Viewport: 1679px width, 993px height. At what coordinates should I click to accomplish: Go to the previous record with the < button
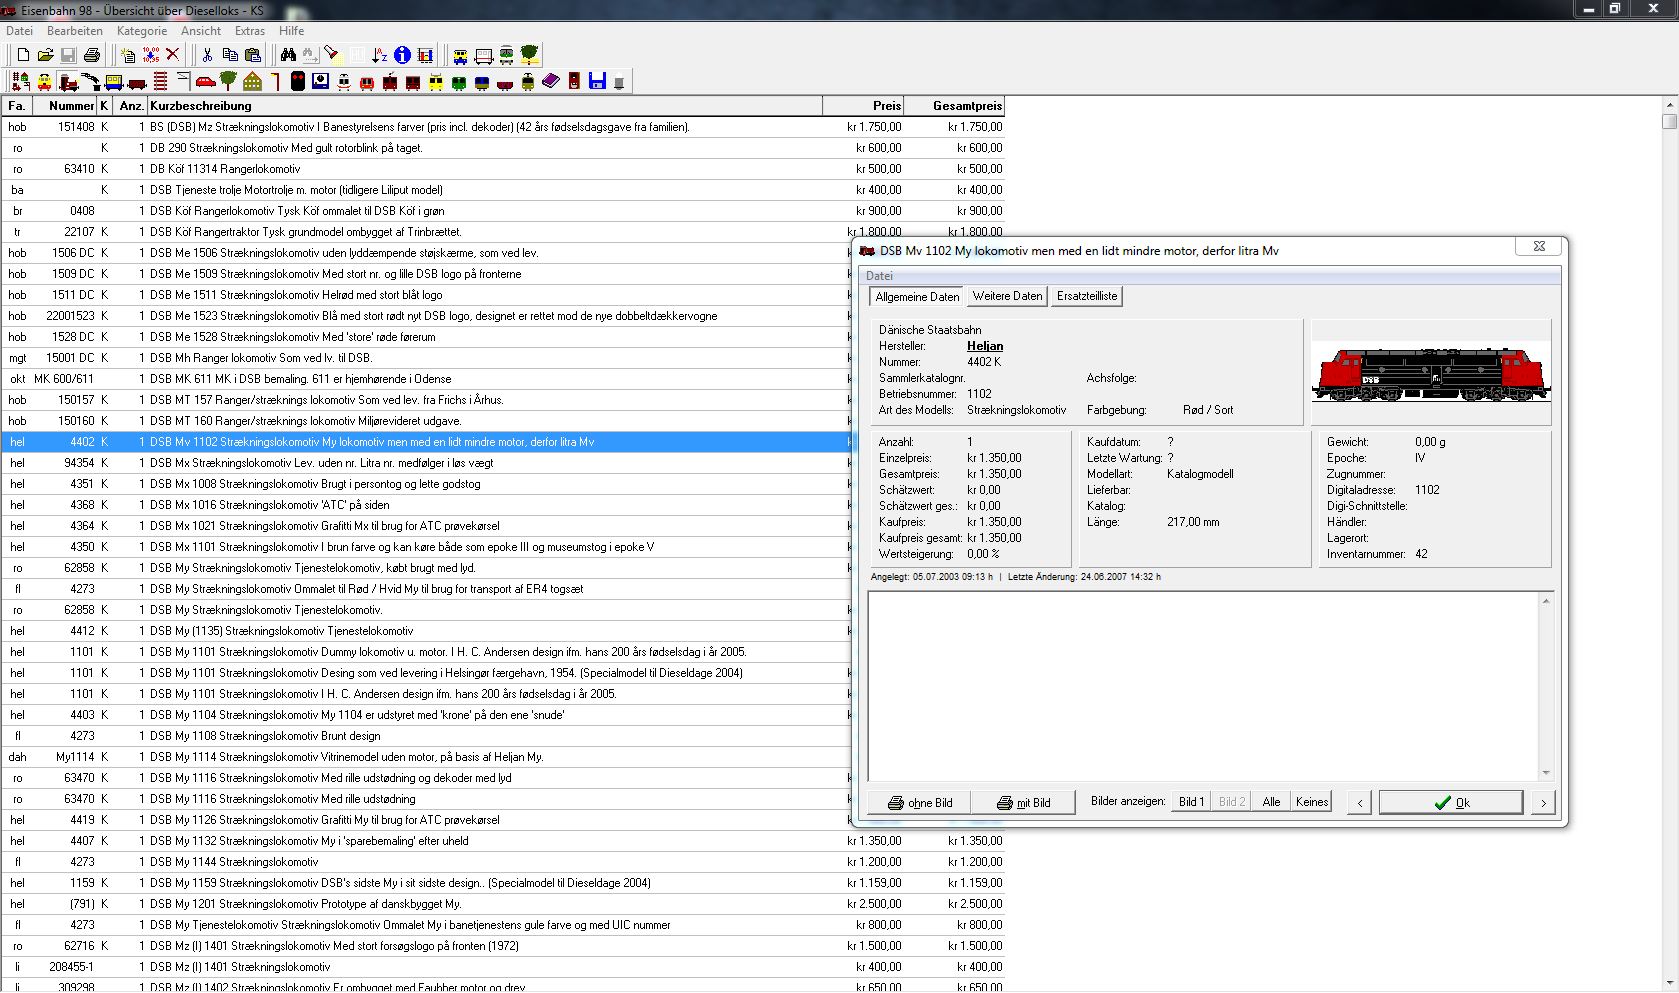pos(1359,802)
